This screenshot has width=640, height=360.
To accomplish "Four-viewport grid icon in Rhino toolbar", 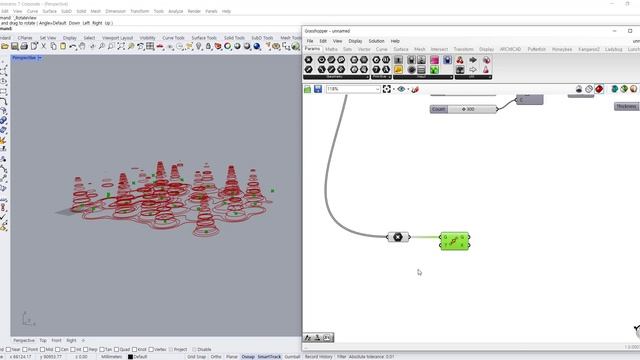I will pyautogui.click(x=150, y=47).
